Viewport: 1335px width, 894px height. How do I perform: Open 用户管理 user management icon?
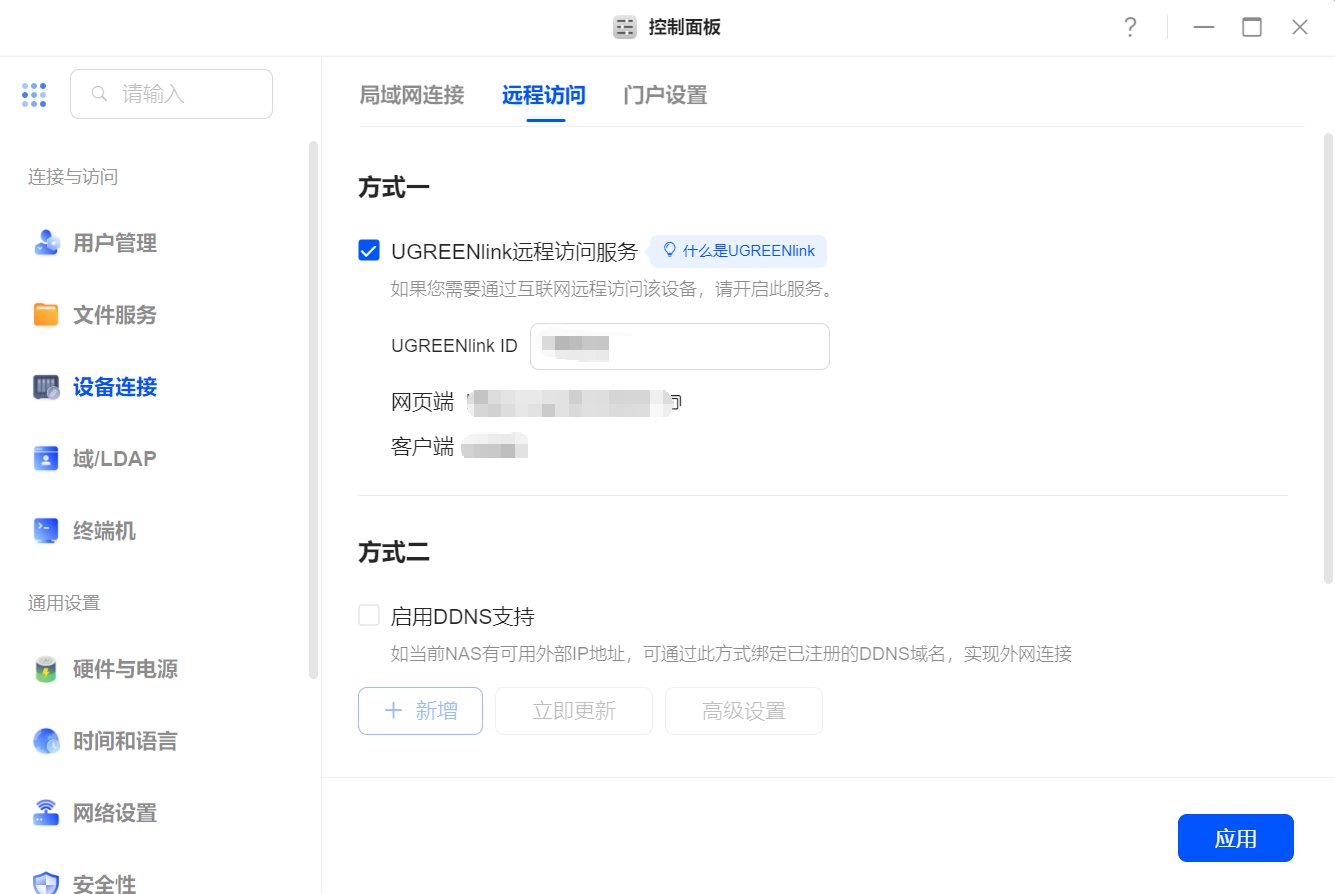click(x=46, y=243)
